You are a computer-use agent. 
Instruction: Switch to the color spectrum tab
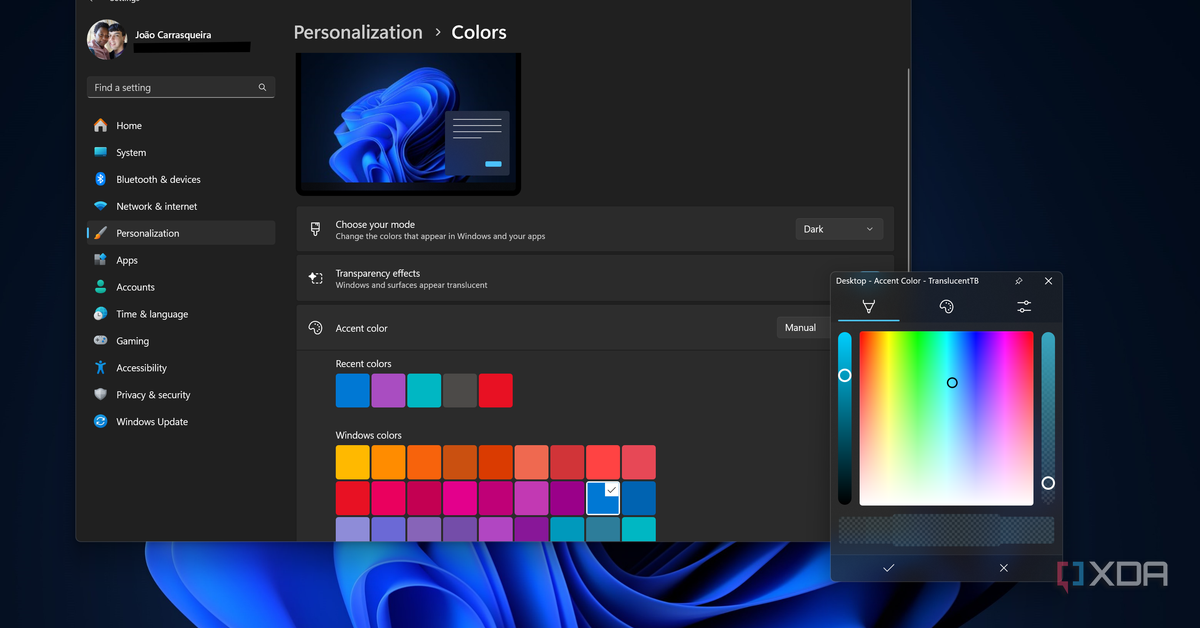[868, 306]
